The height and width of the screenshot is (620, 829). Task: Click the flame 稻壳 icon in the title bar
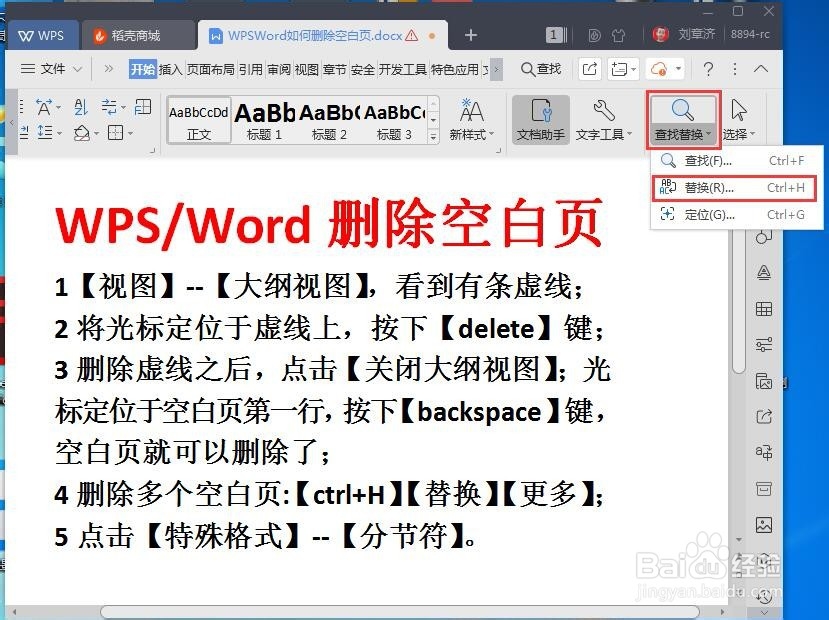pyautogui.click(x=595, y=35)
